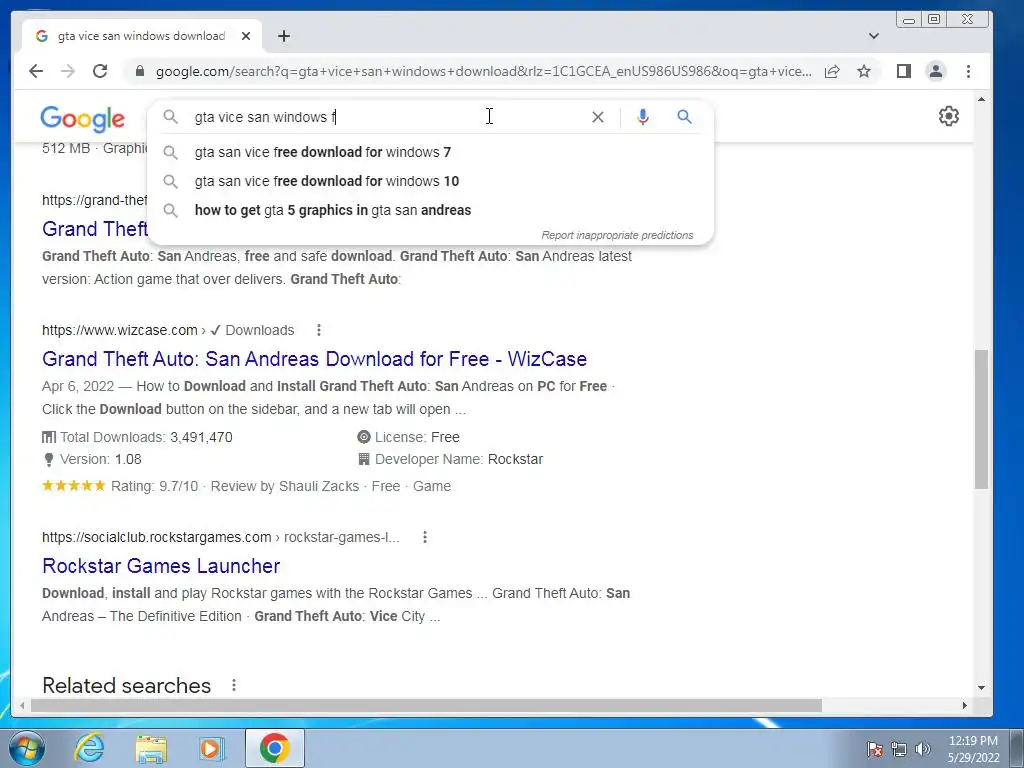Open options for wizcase result
Image resolution: width=1024 pixels, height=768 pixels.
319,330
